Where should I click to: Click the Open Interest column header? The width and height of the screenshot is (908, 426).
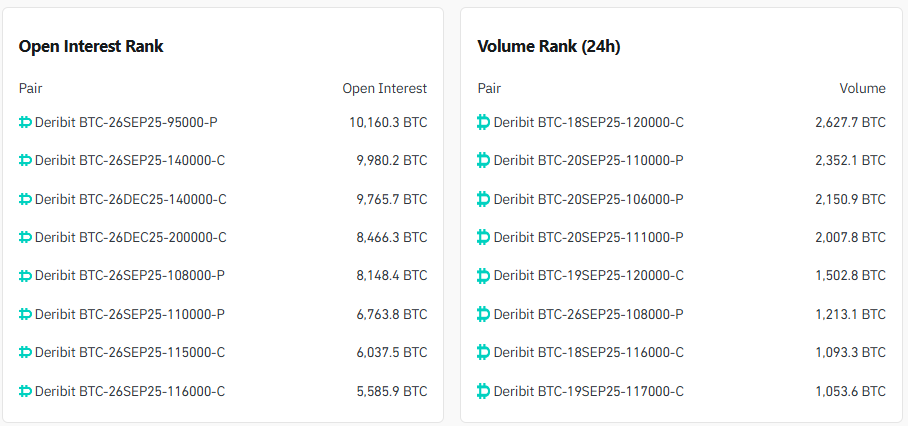[x=385, y=89]
